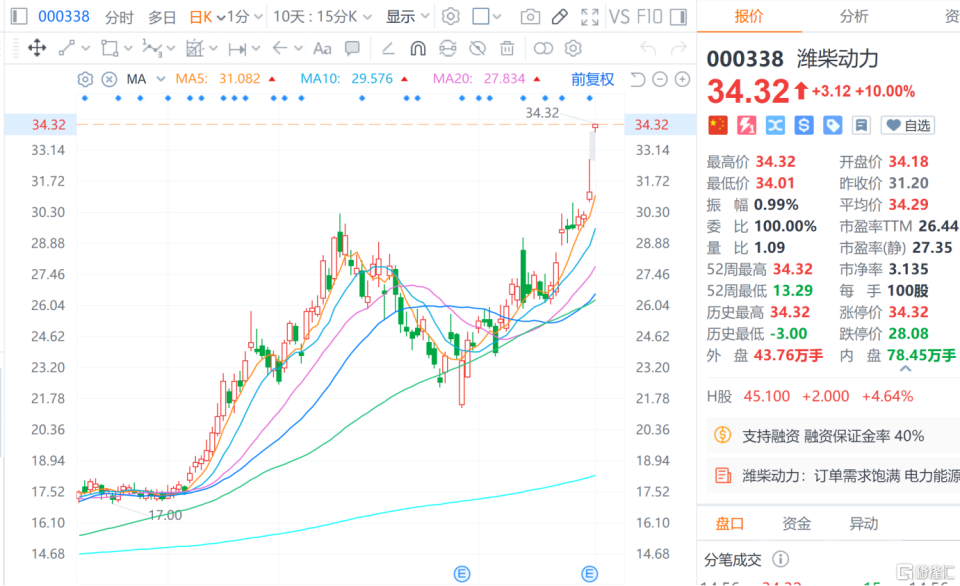Delete drawings with trash icon
Screen dimensions: 960x586
[507, 48]
